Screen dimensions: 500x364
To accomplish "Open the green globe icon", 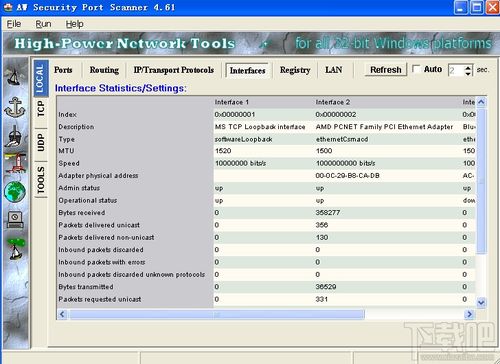I will (x=15, y=192).
